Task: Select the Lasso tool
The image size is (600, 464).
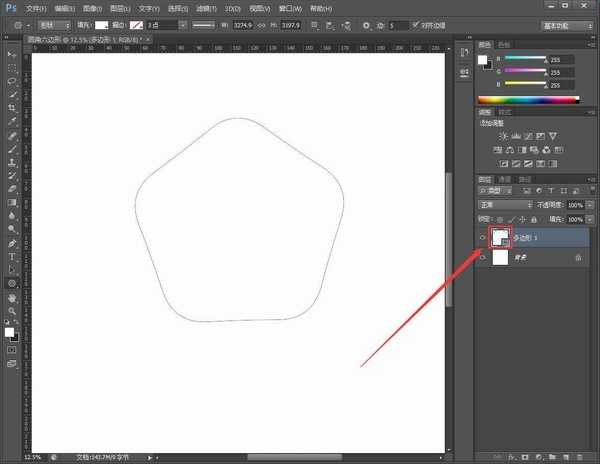Action: click(x=12, y=81)
